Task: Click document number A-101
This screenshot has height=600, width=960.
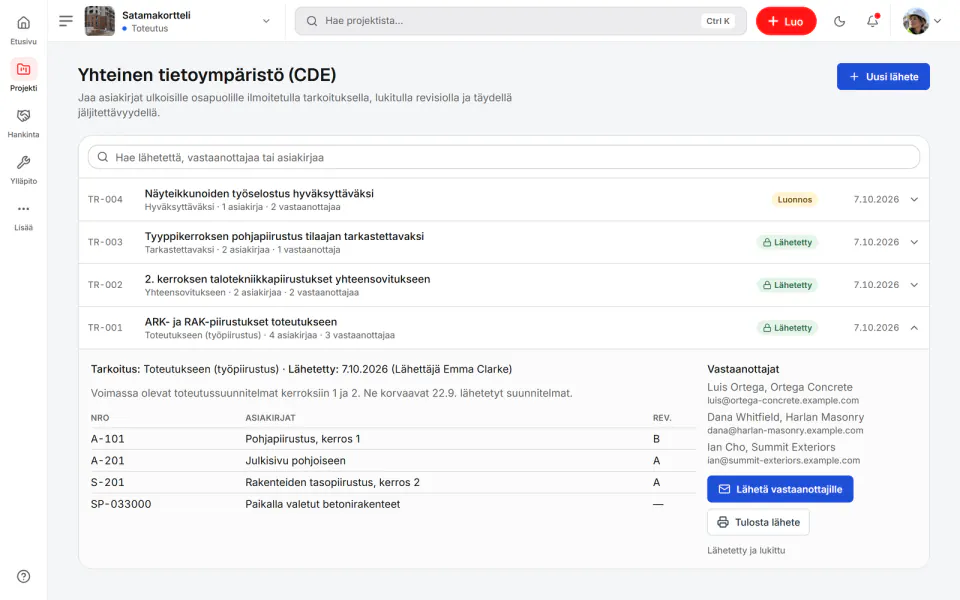Action: tap(108, 439)
